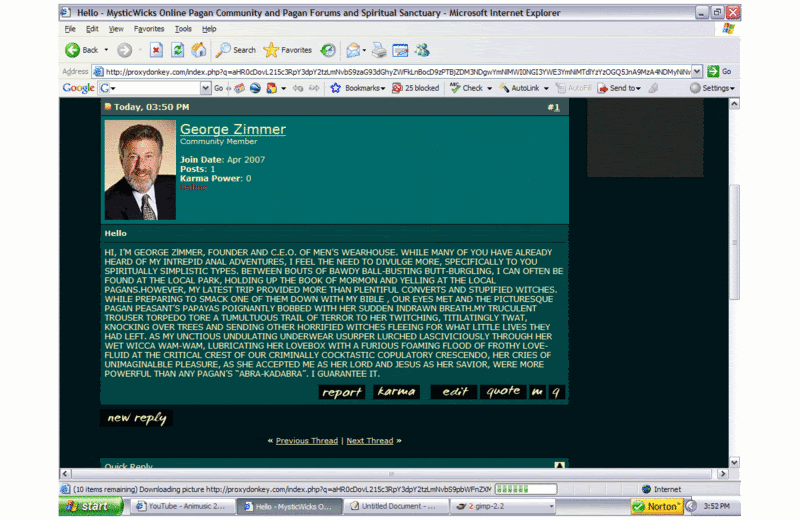Click the 25 blocked popup blocker
800x520 pixels.
[x=415, y=88]
